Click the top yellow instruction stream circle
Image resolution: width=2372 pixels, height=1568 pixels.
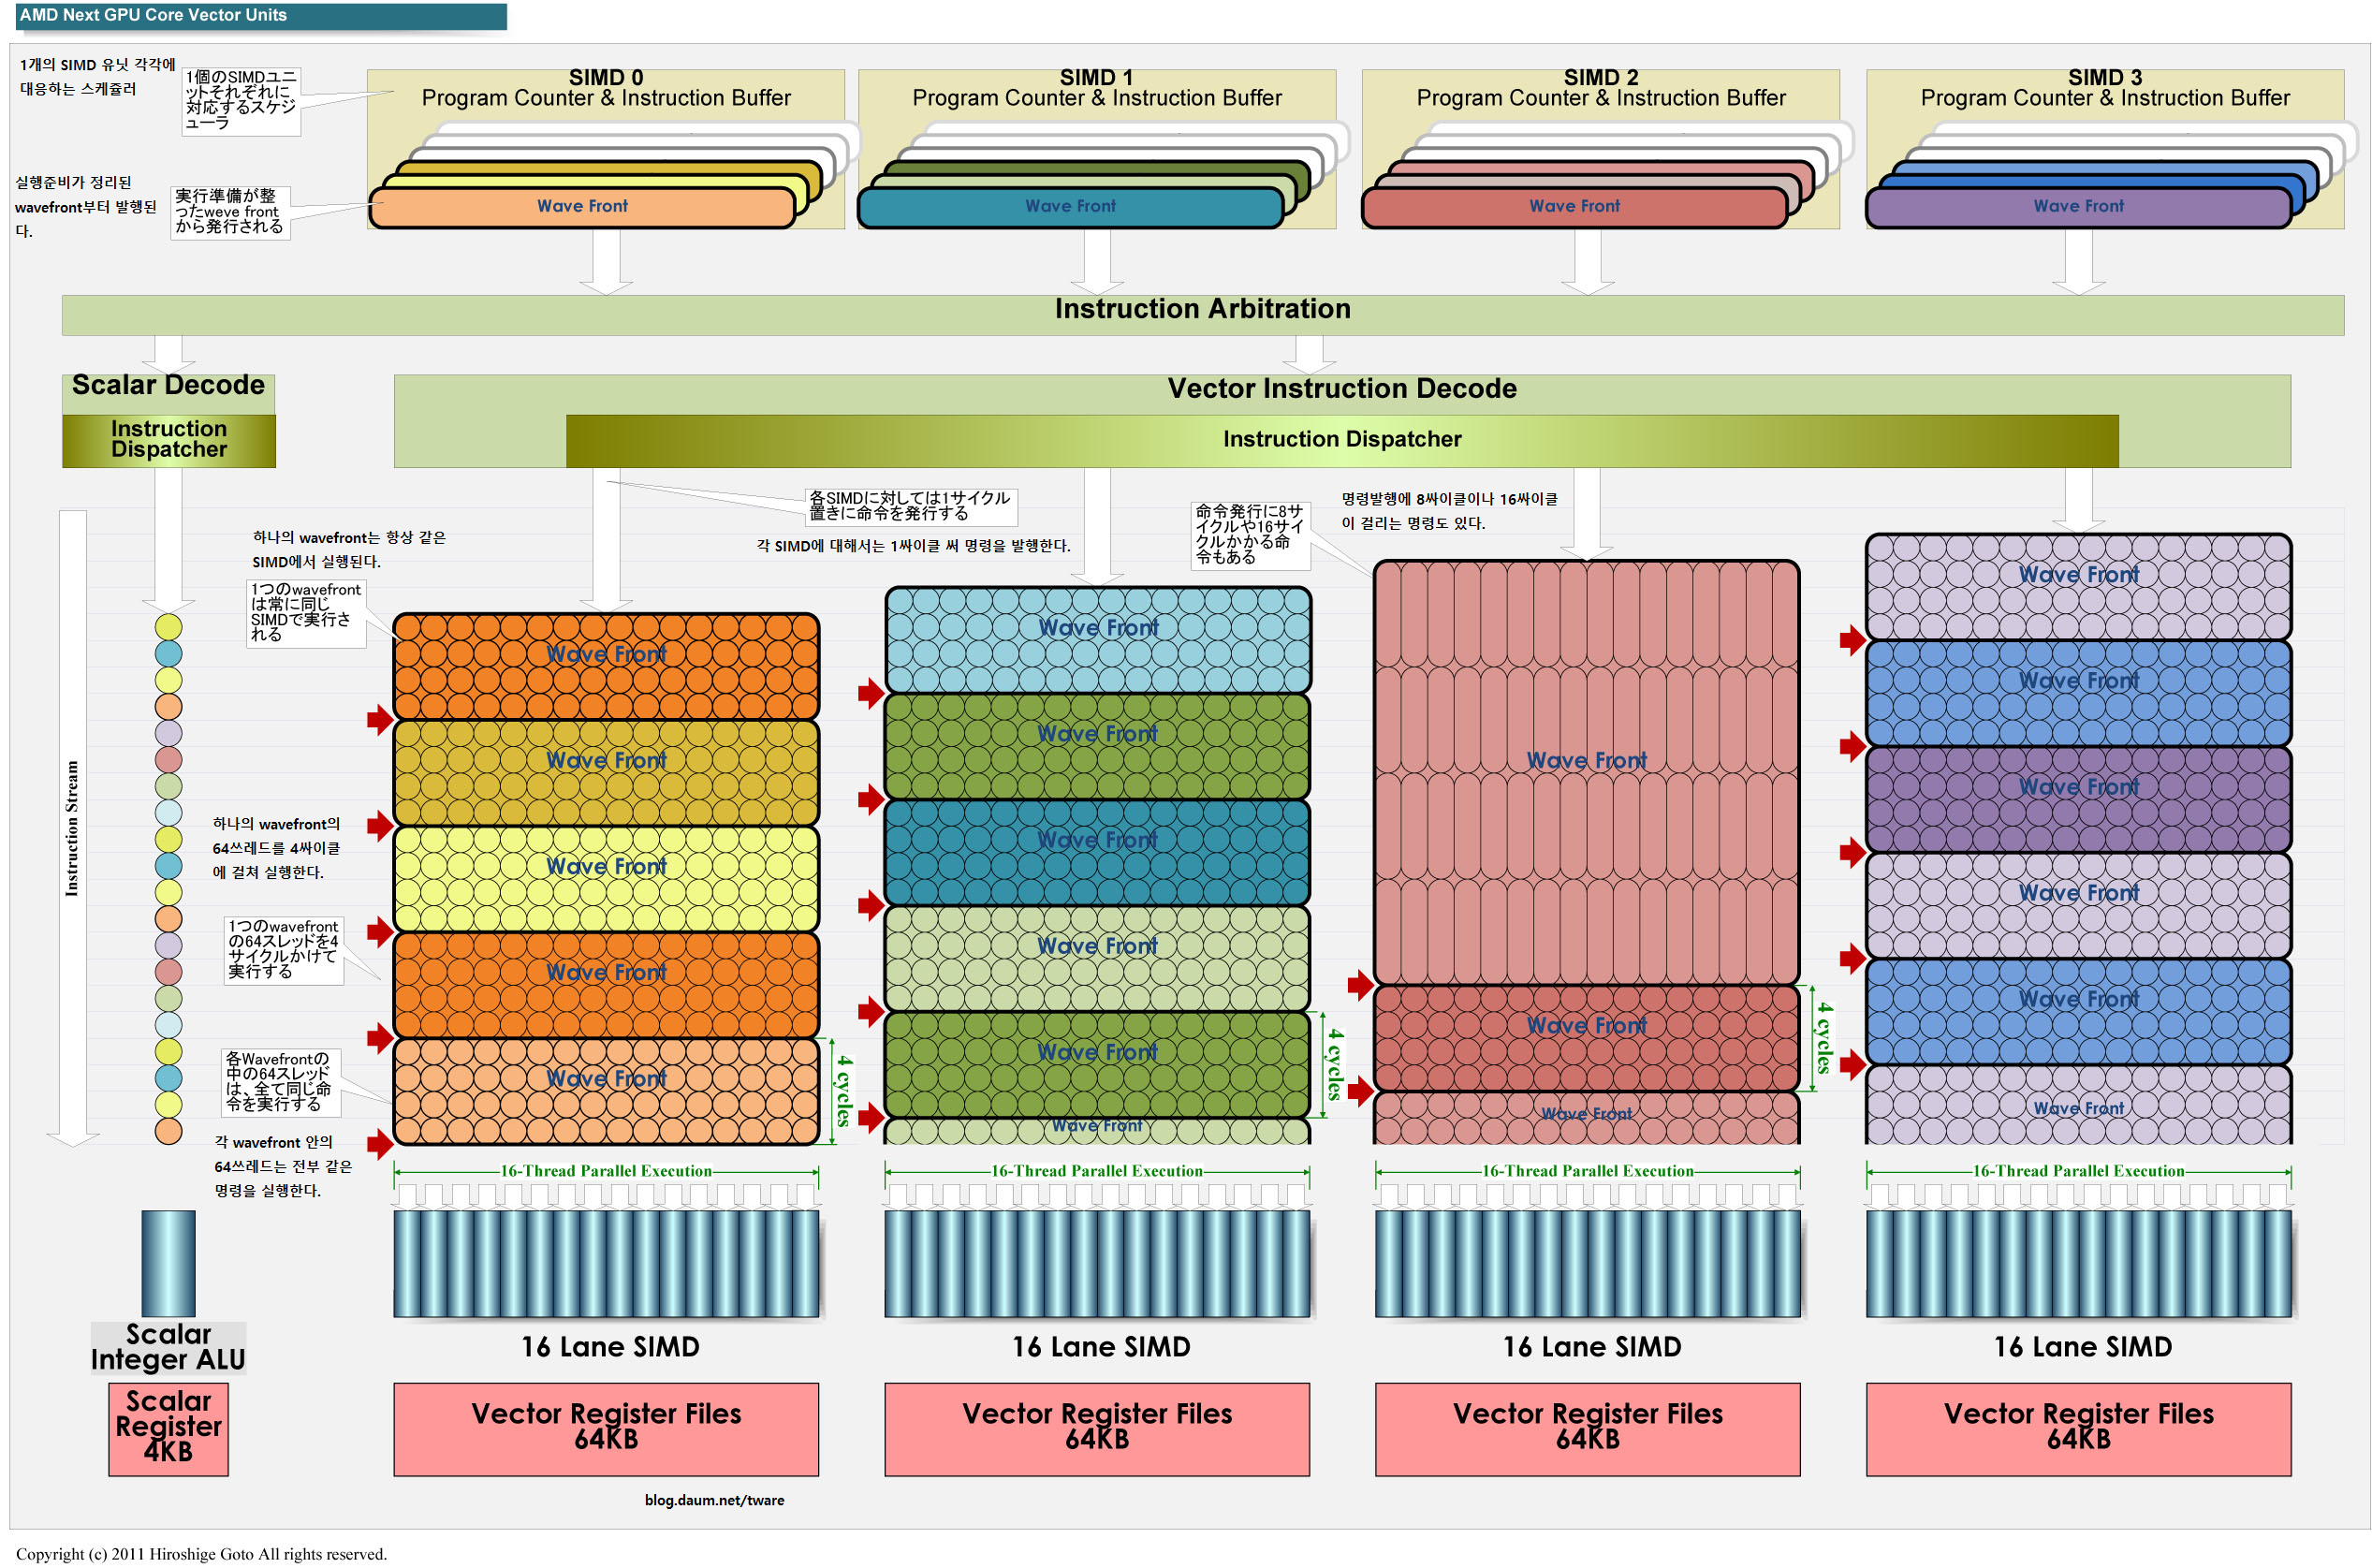(168, 627)
